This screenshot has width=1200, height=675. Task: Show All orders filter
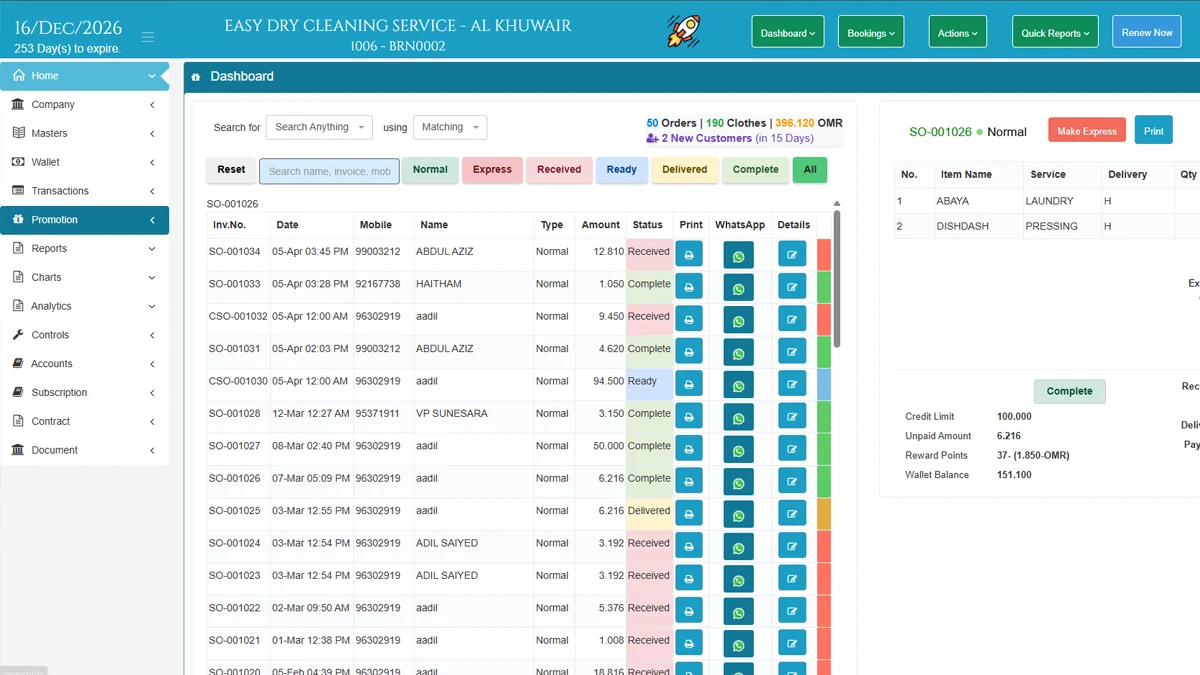click(x=809, y=170)
